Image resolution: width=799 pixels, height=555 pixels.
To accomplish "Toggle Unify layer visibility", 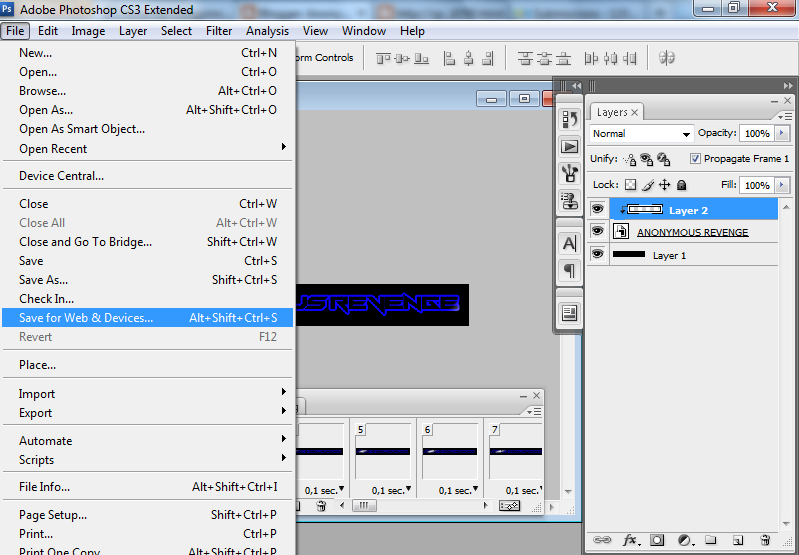I will click(647, 160).
